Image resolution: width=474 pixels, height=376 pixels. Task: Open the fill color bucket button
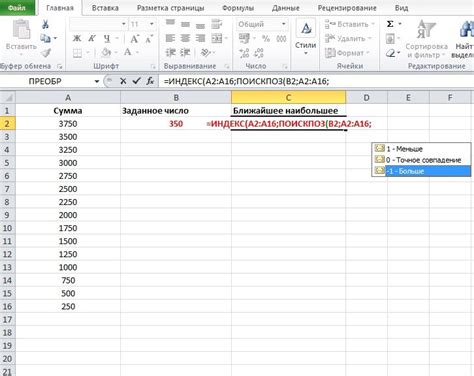106,53
